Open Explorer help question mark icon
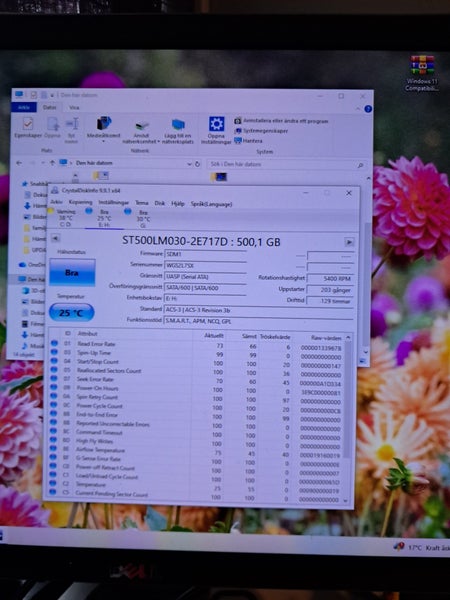The image size is (450, 600). (368, 109)
